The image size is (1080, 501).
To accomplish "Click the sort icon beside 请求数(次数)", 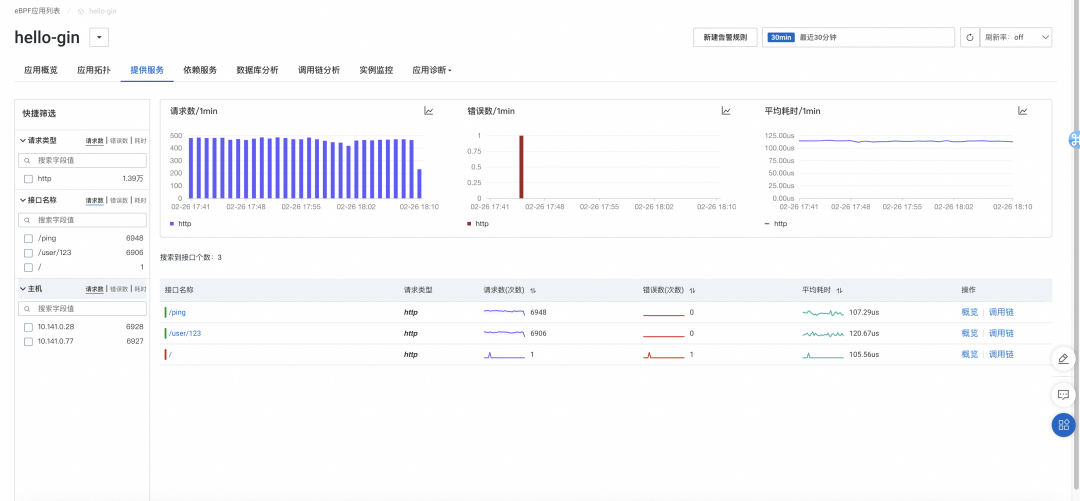I will point(532,291).
